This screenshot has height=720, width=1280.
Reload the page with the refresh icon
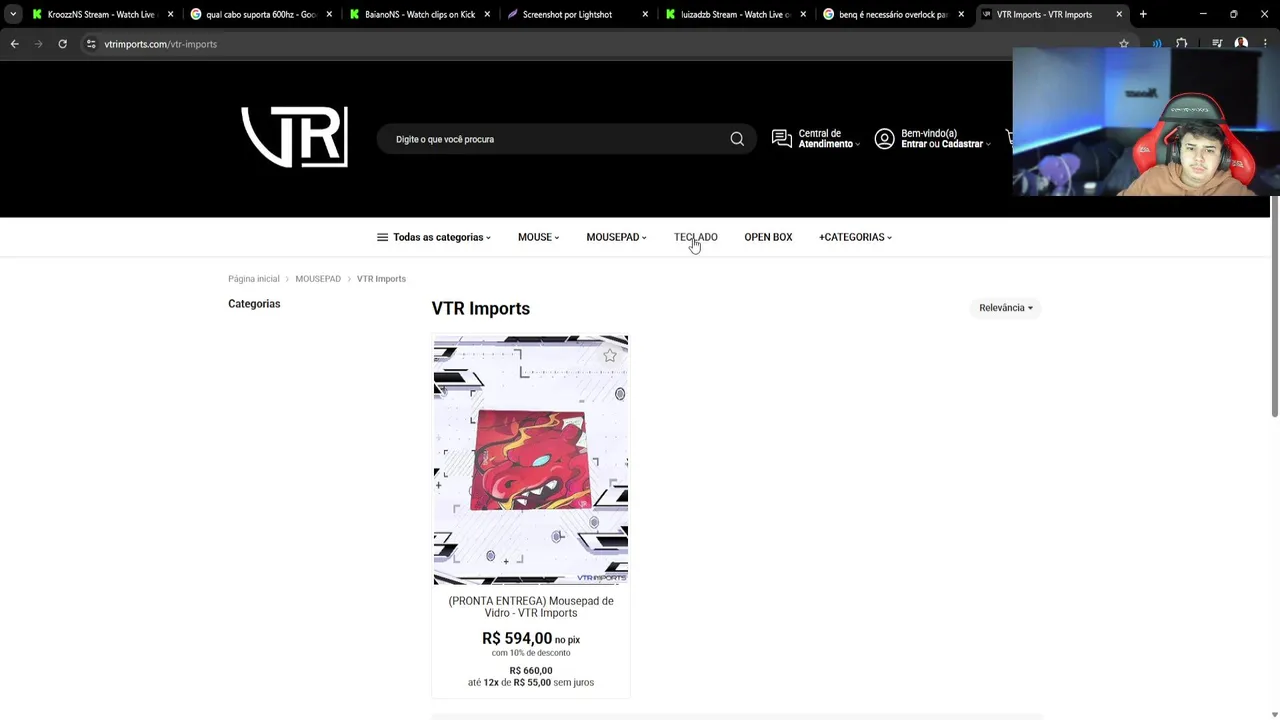62,44
